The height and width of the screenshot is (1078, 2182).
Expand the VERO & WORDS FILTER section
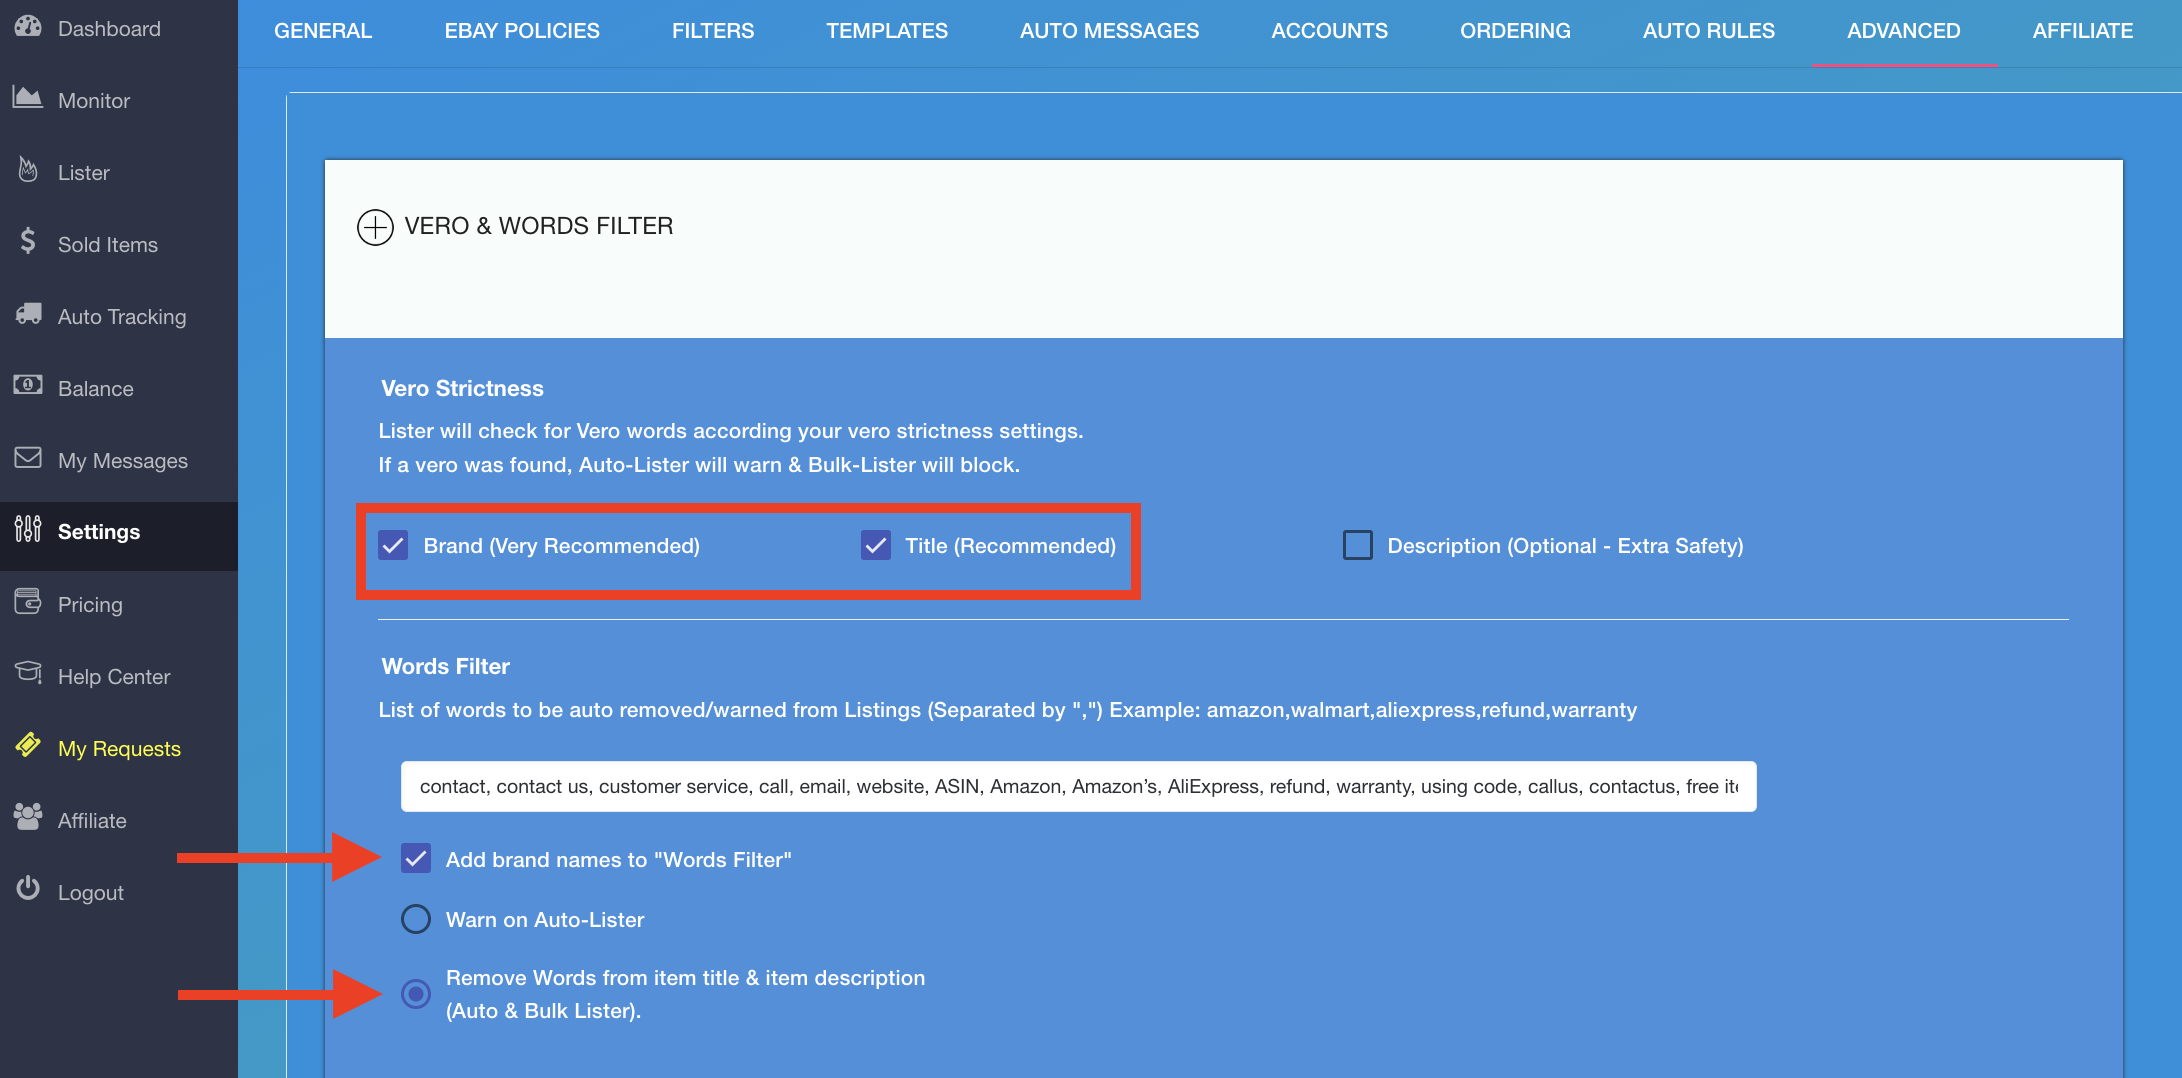click(375, 227)
